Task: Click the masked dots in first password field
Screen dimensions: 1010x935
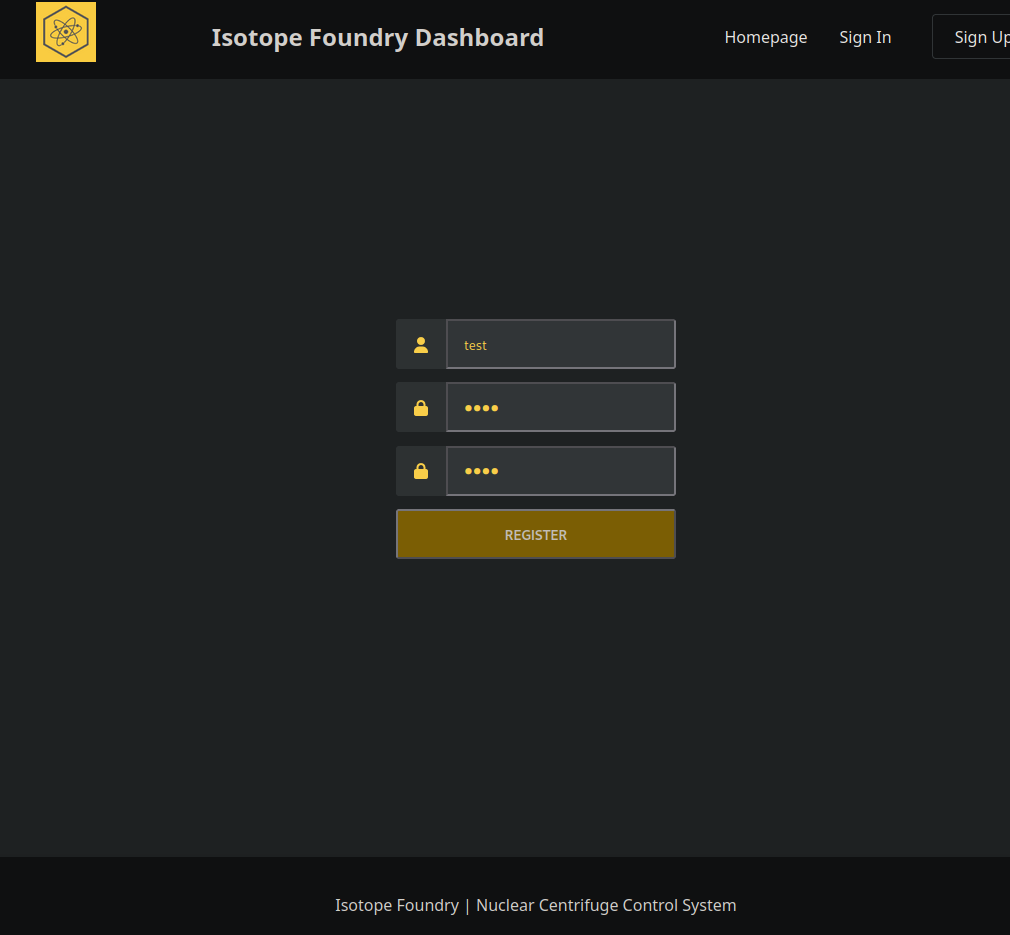Action: click(x=481, y=408)
